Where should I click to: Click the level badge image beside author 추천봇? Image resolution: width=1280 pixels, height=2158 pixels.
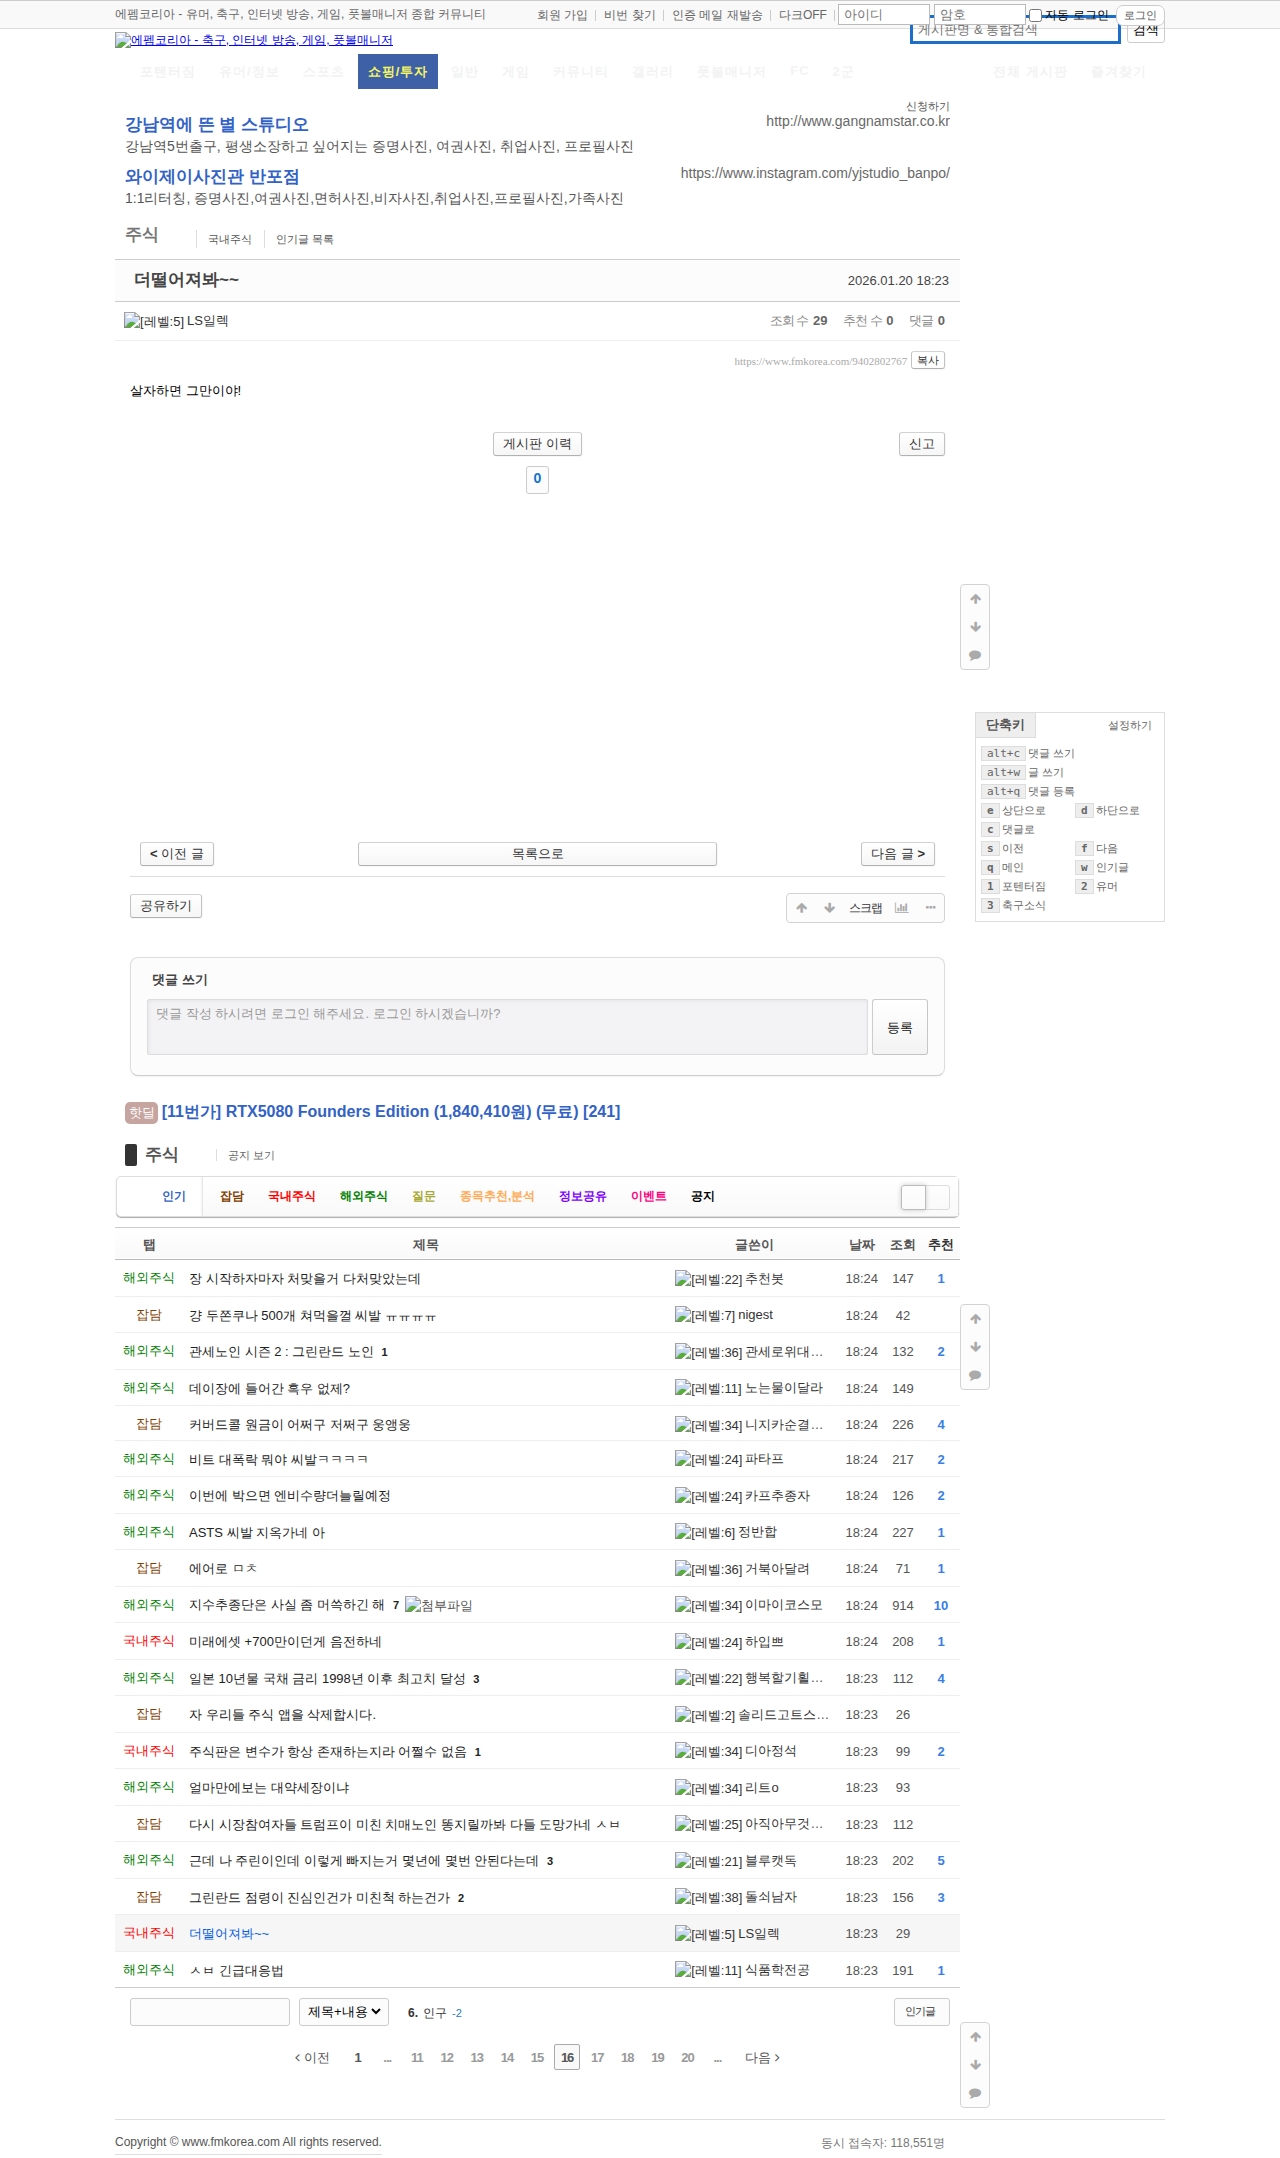pyautogui.click(x=708, y=1279)
